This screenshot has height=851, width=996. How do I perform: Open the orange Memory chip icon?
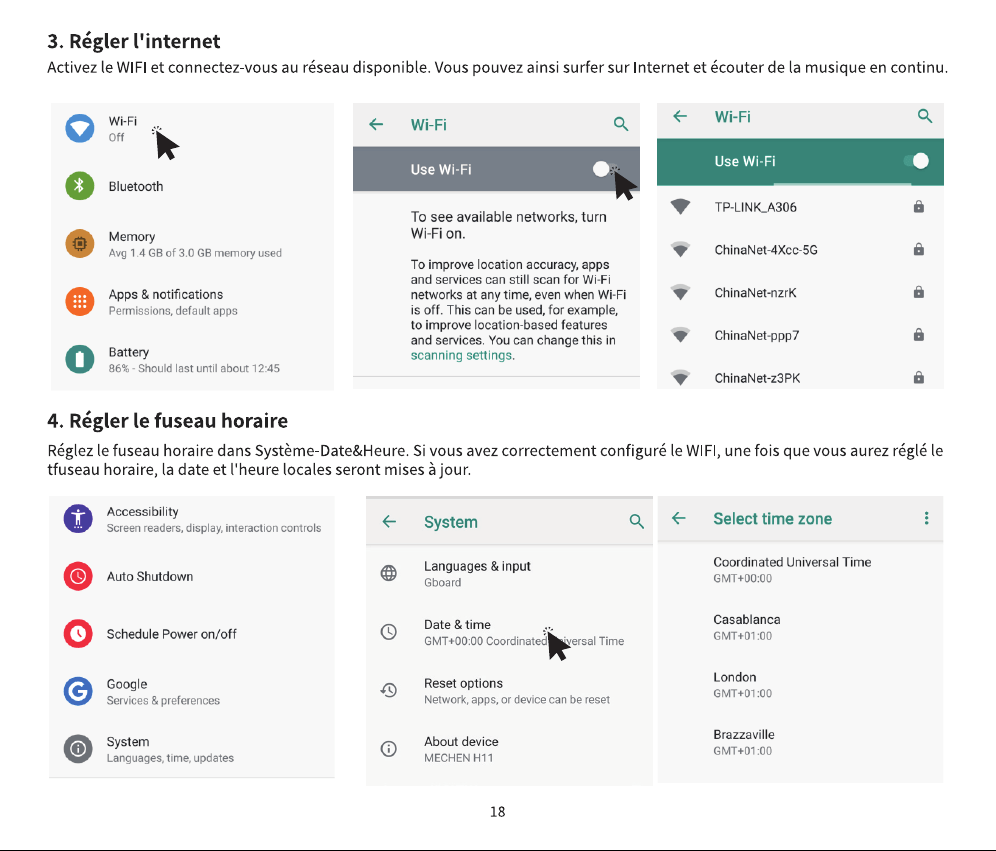coord(79,243)
